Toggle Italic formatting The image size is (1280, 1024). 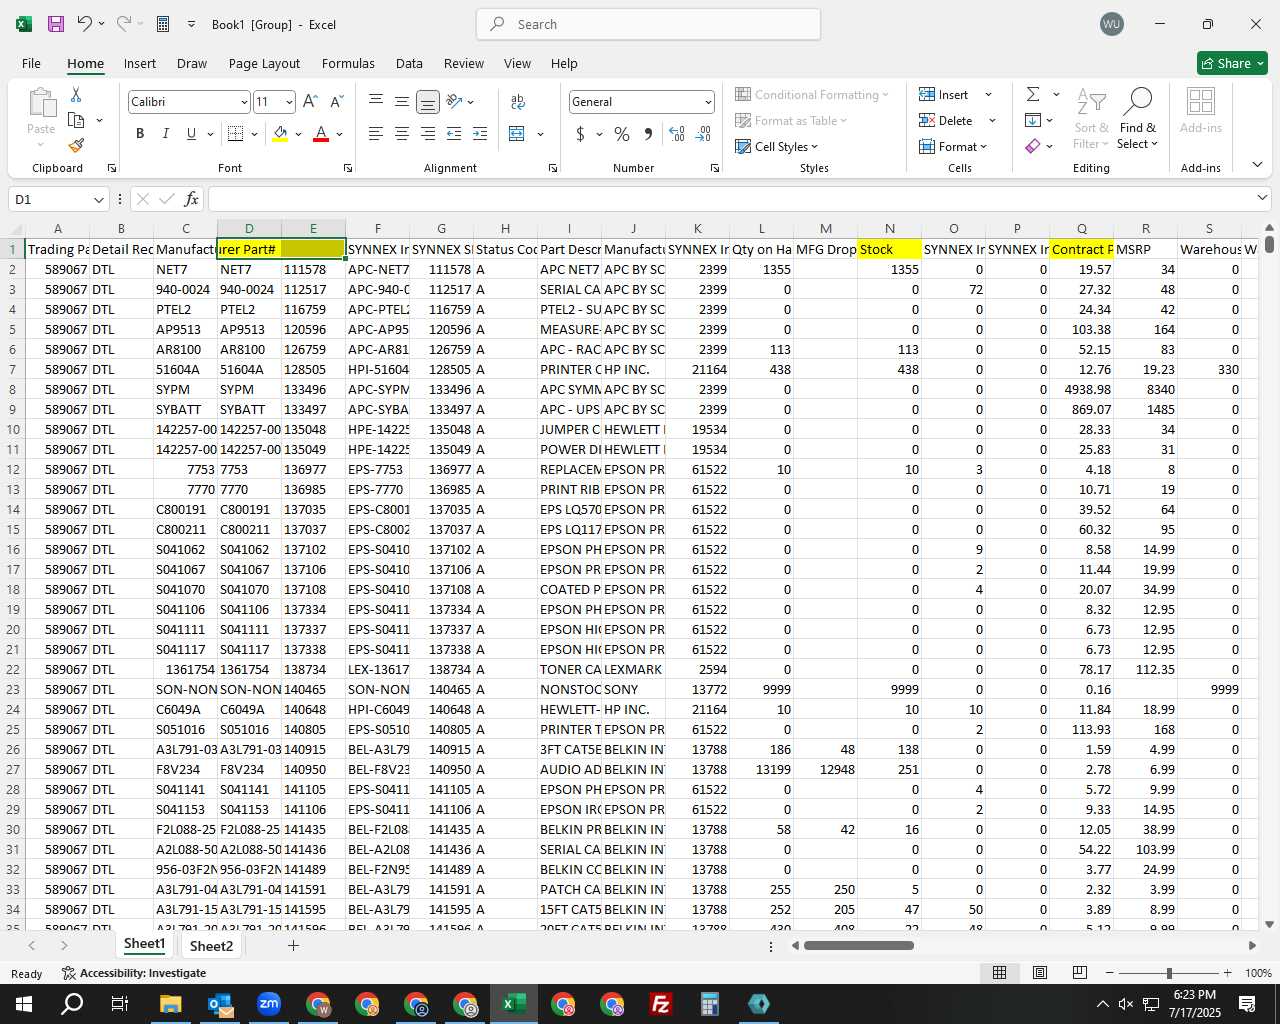point(165,133)
